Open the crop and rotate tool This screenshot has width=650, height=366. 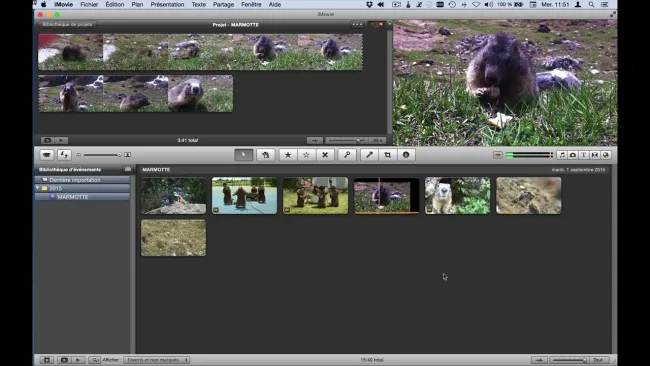pyautogui.click(x=388, y=155)
